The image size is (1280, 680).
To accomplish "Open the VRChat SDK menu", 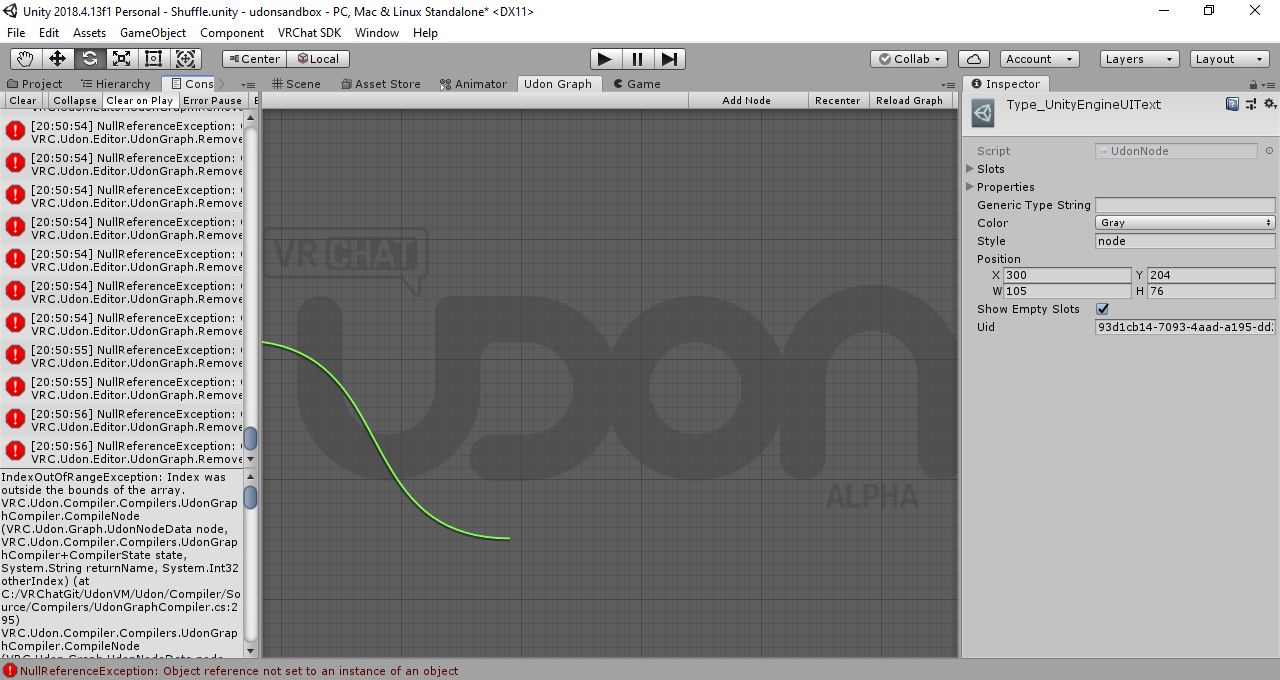I will click(x=309, y=33).
